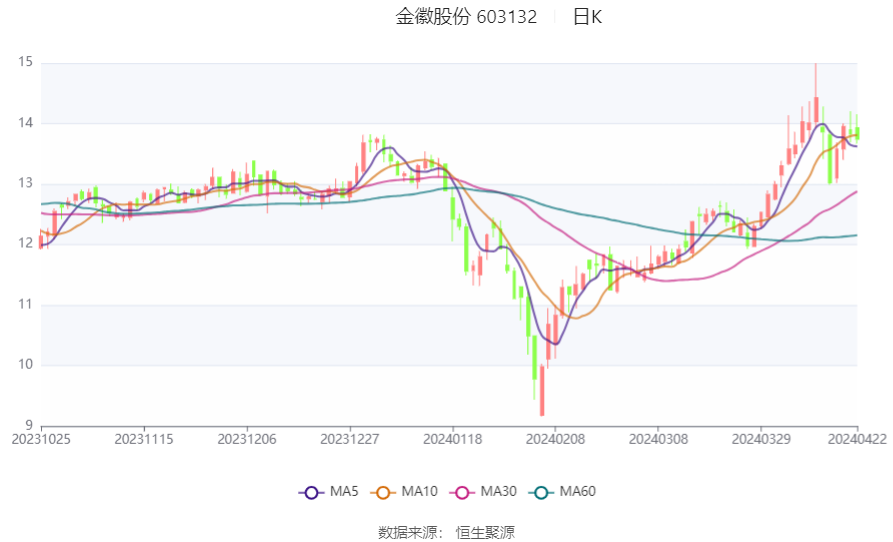
Task: Click the 20240329 date axis label
Action: tap(761, 440)
